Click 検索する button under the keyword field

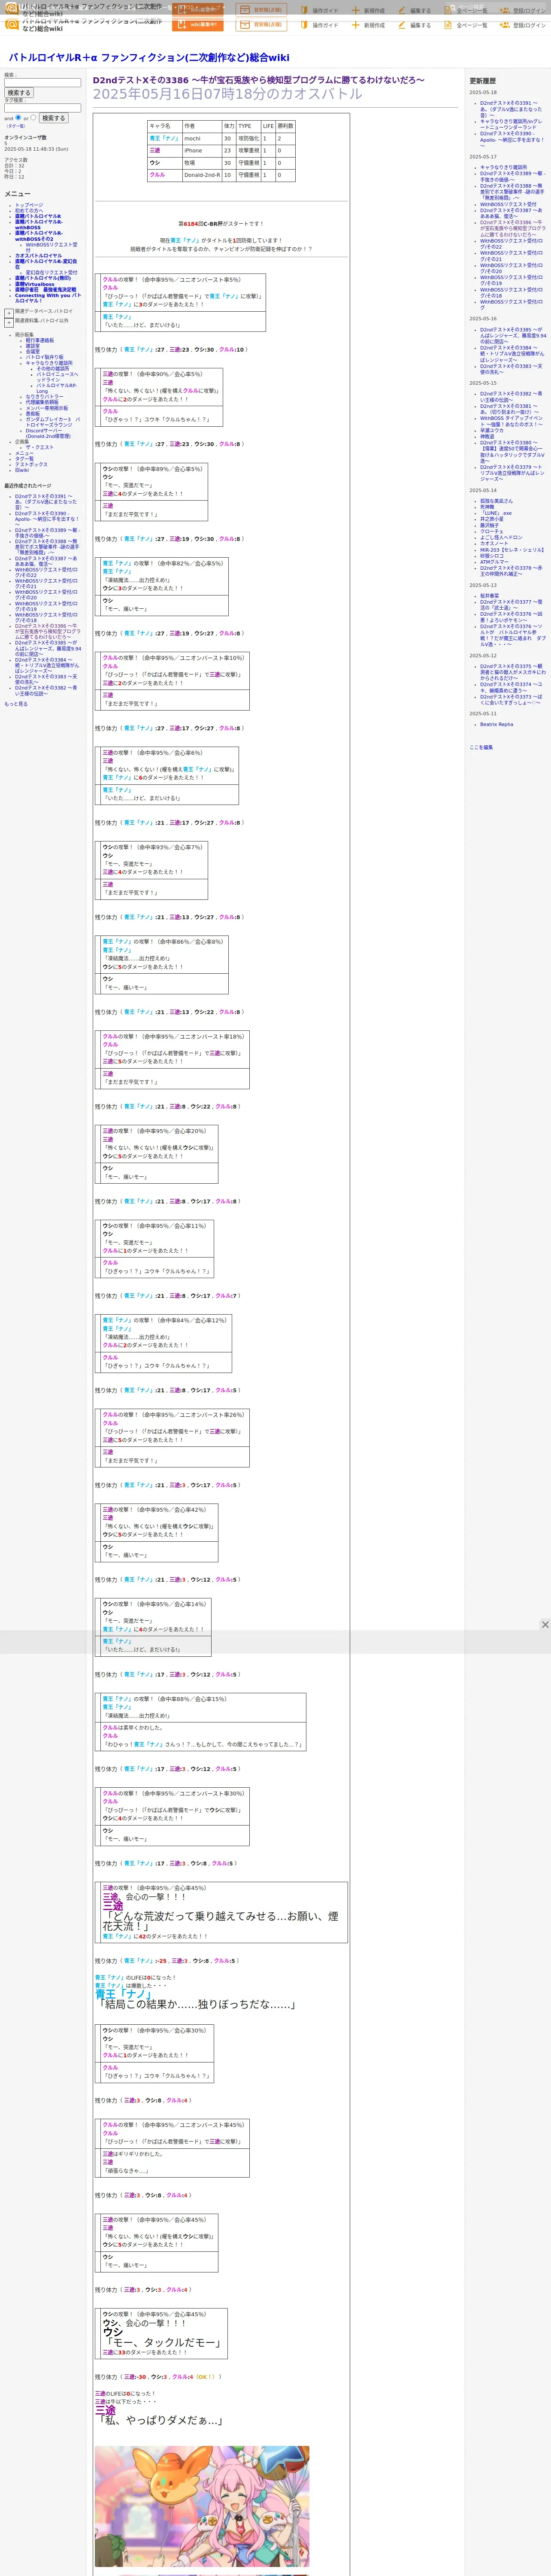(x=19, y=93)
